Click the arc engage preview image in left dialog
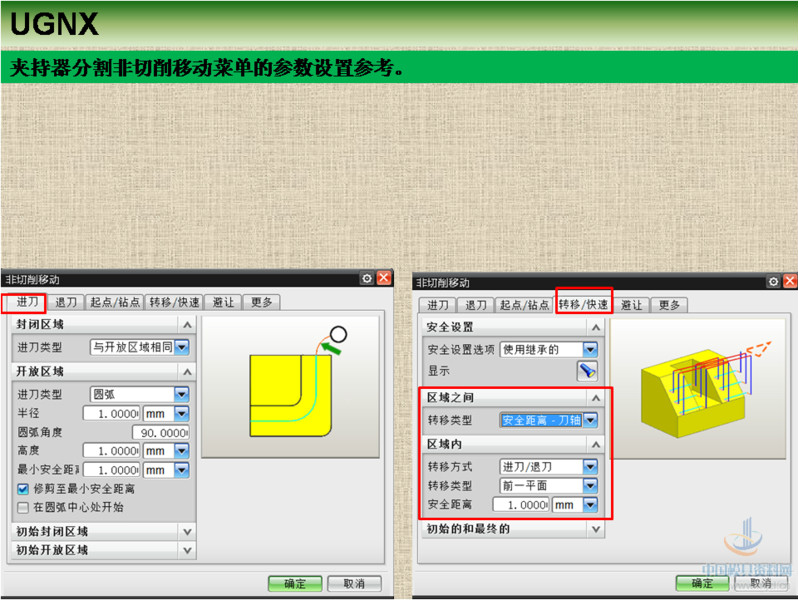Viewport: 798px width, 600px height. pyautogui.click(x=295, y=385)
